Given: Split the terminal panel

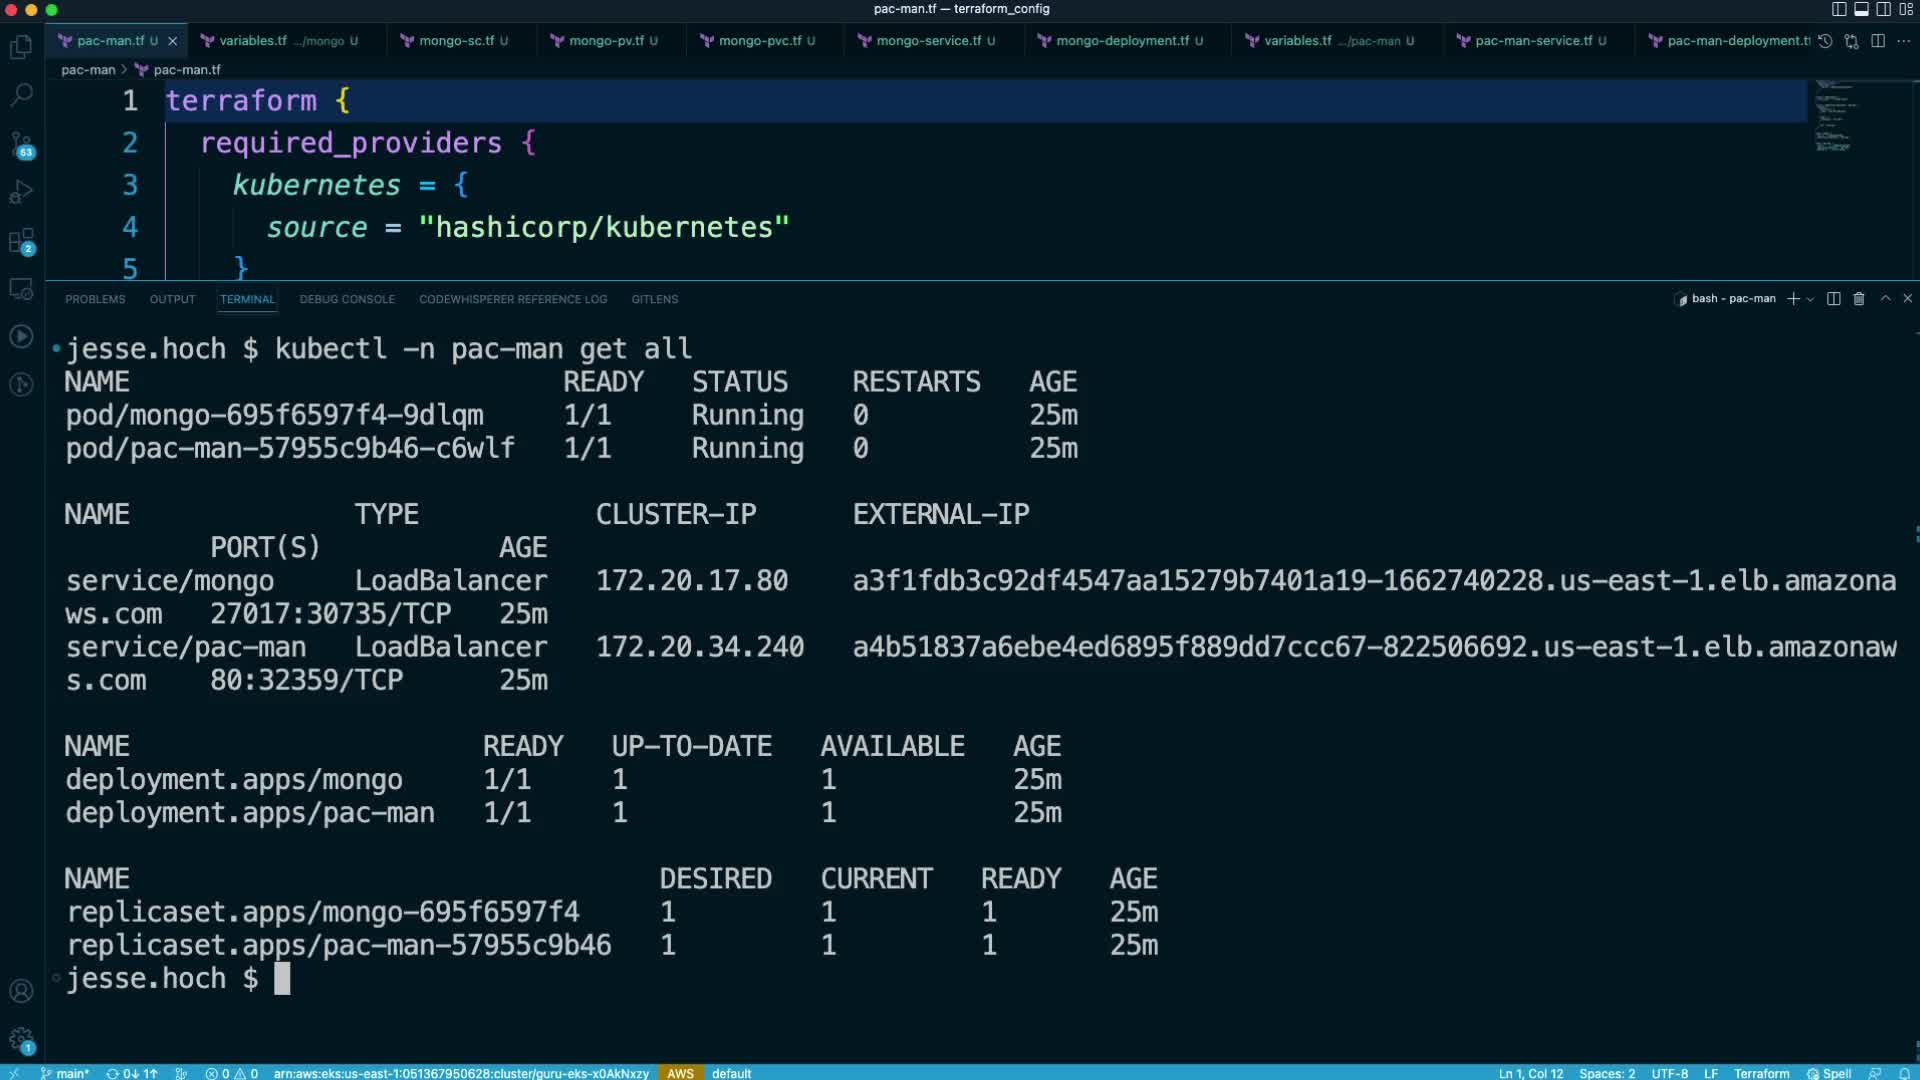Looking at the screenshot, I should click(1833, 299).
